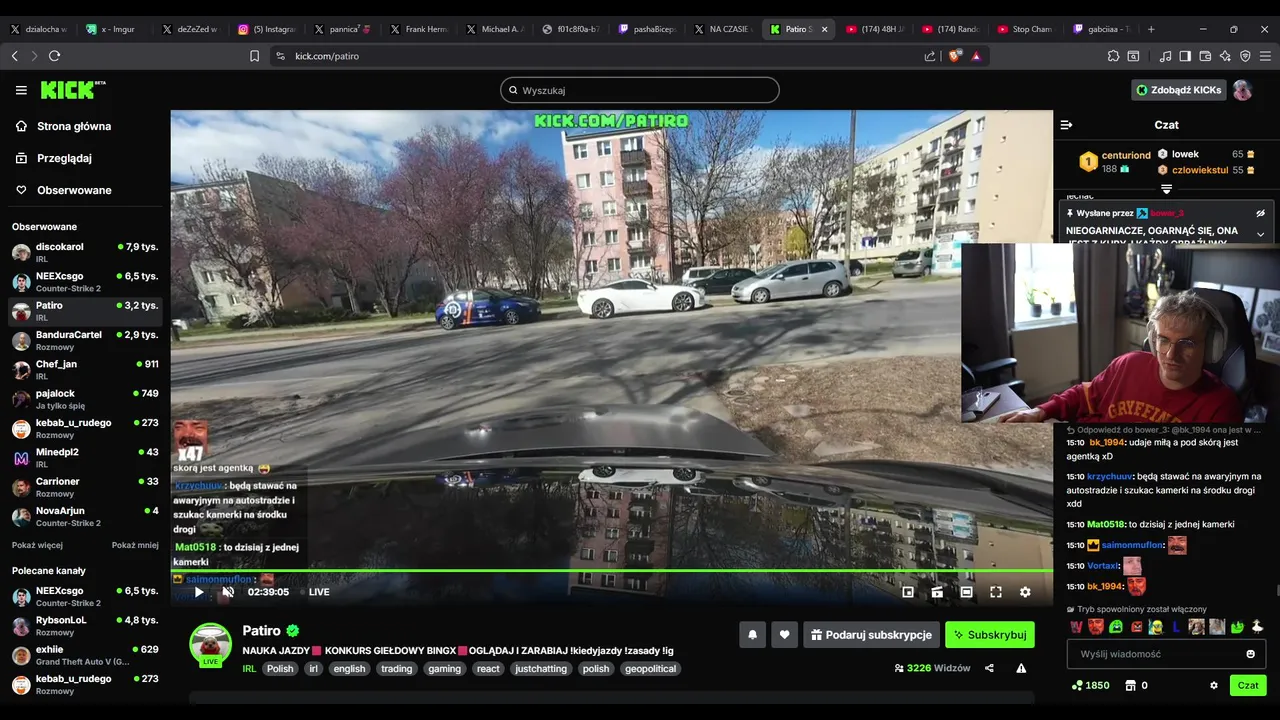Insert the white goose emote
Screen dimensions: 1280x720
(x=1257, y=627)
